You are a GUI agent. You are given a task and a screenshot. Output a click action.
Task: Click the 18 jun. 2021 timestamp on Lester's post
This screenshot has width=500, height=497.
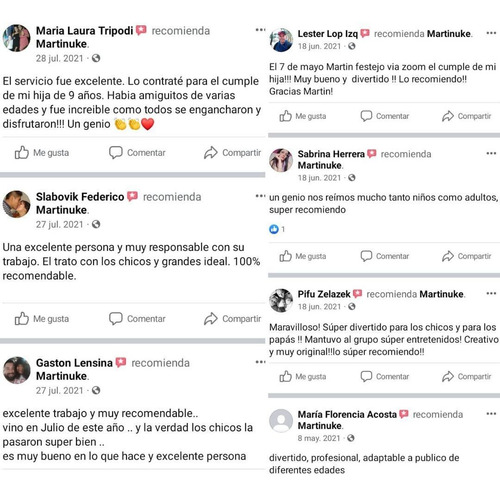point(319,46)
